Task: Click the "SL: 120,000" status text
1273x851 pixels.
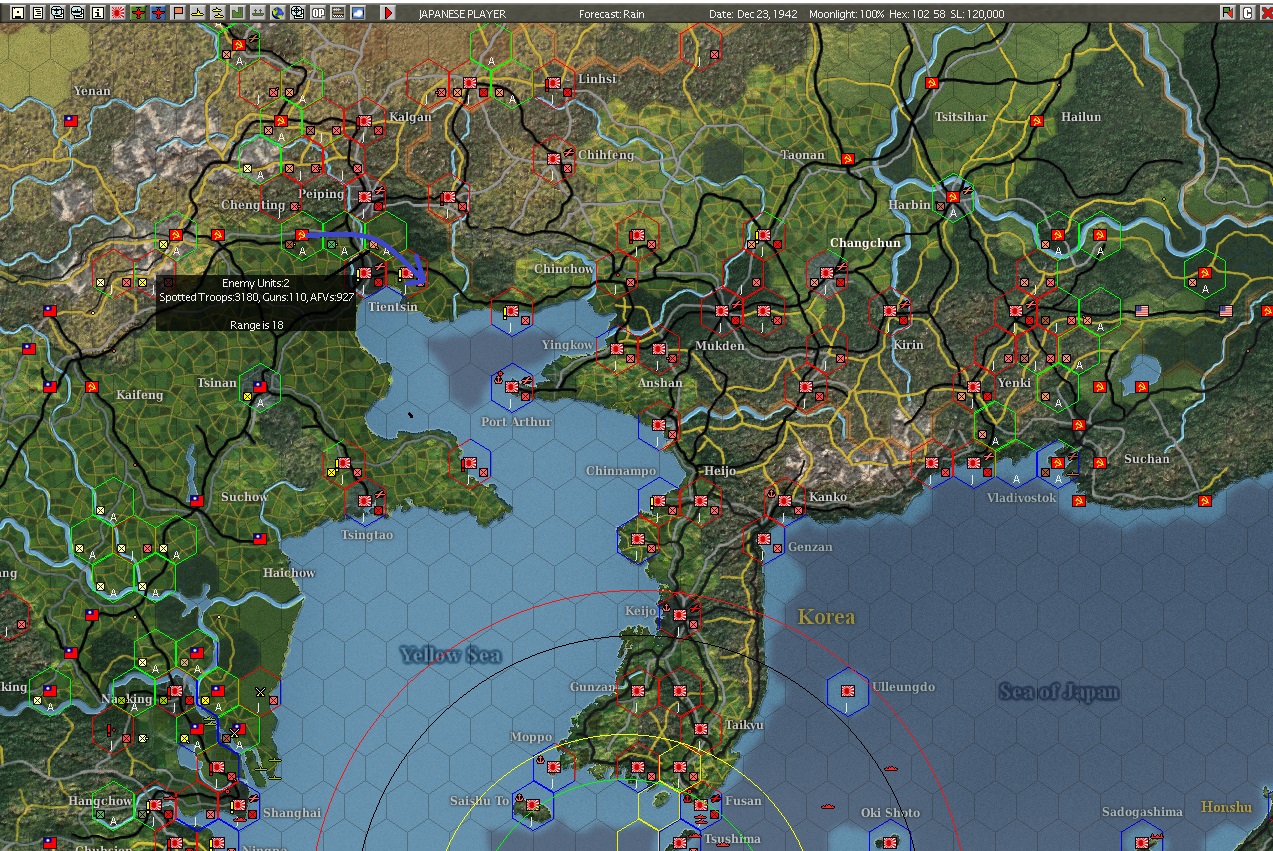Action: click(976, 14)
